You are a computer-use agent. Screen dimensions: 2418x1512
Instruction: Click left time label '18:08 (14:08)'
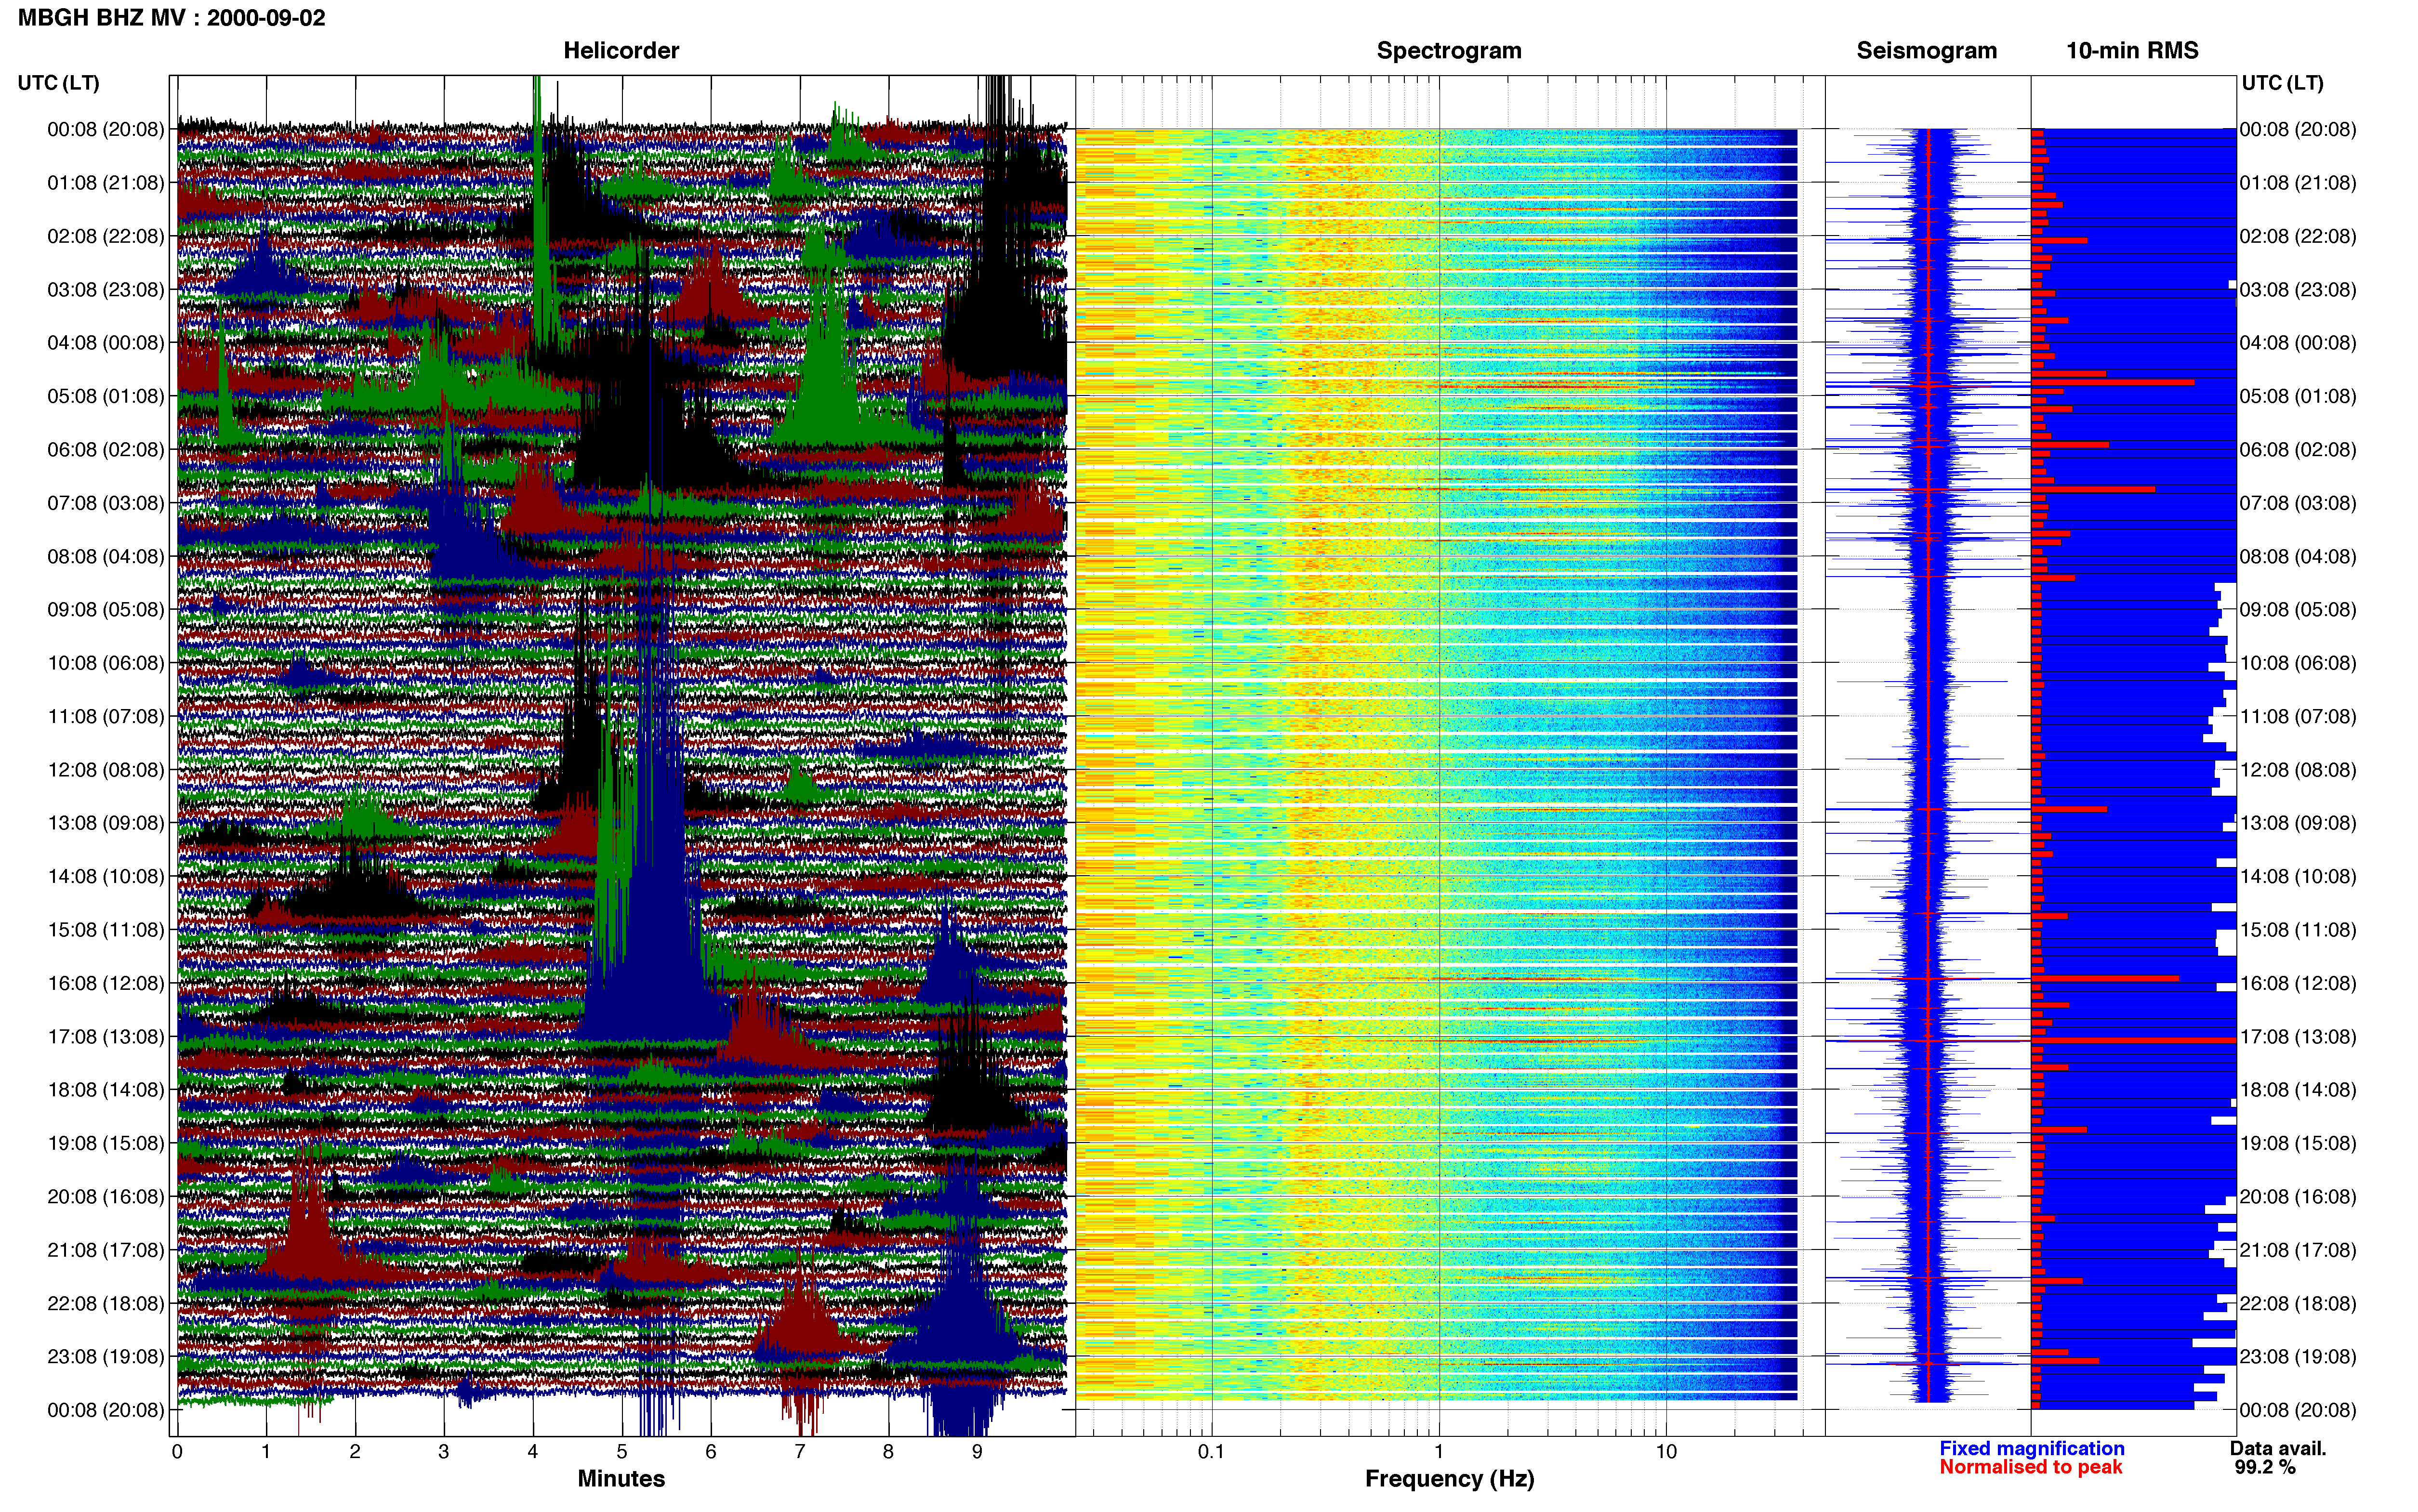[105, 1090]
